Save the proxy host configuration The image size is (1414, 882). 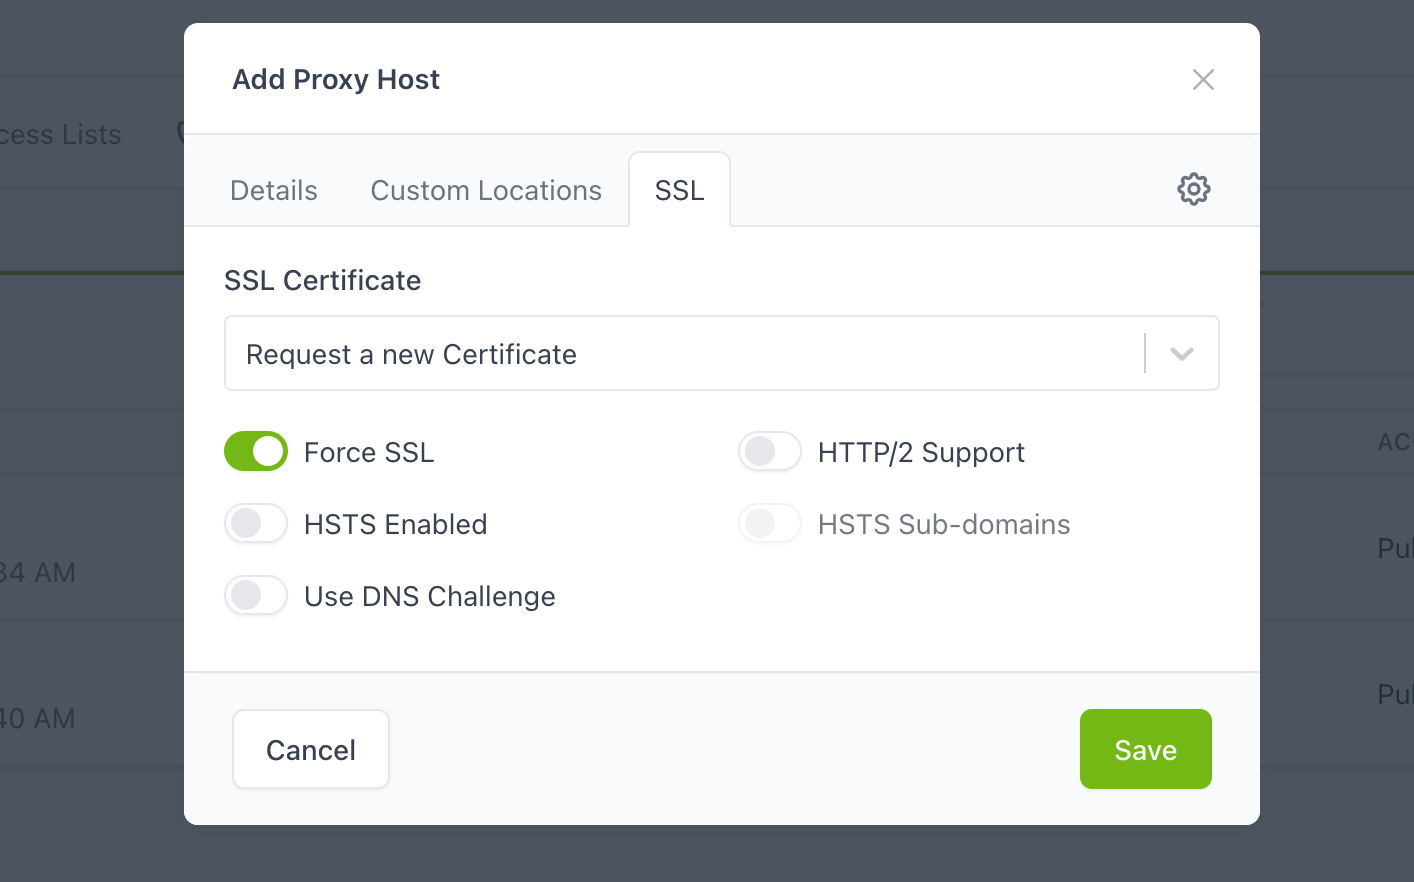pos(1145,750)
